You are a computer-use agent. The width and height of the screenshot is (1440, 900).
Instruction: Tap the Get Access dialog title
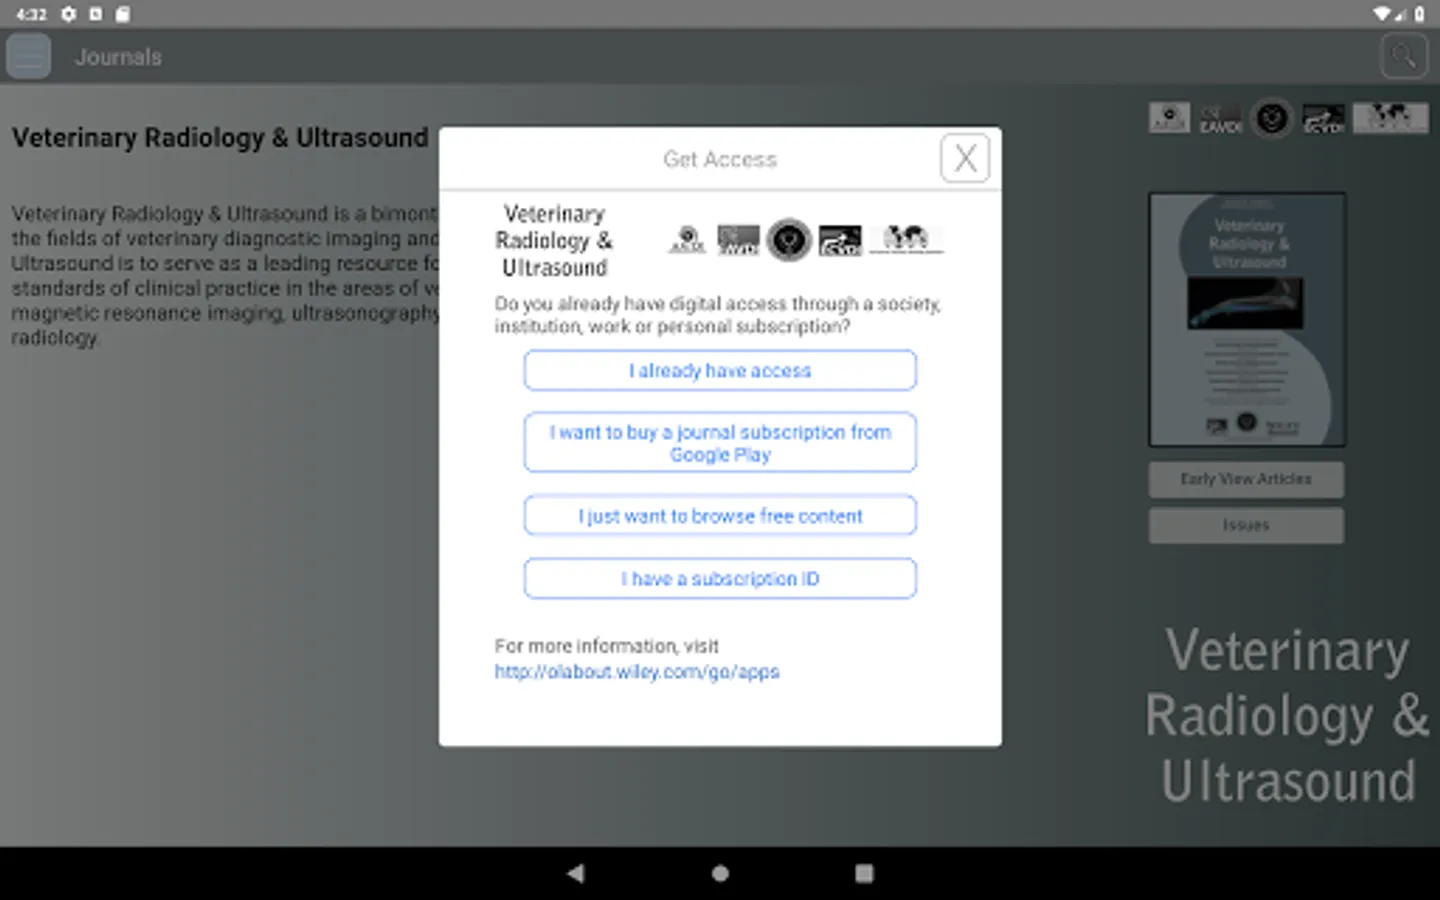pos(720,159)
